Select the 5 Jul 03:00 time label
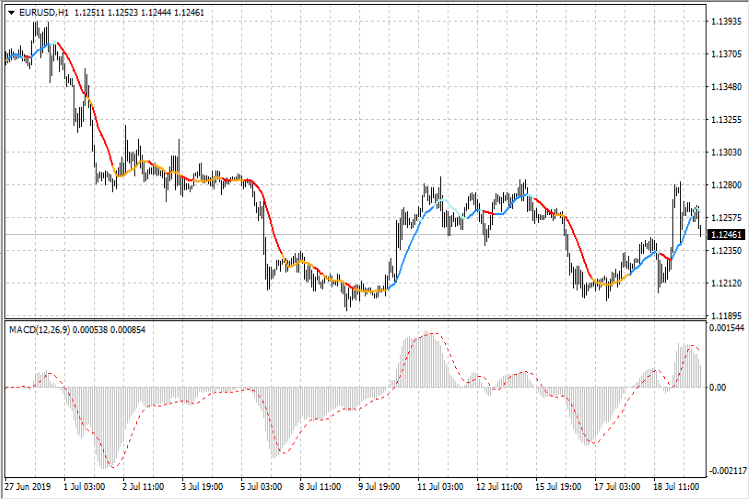Viewport: 750px width, 500px height. click(x=261, y=487)
